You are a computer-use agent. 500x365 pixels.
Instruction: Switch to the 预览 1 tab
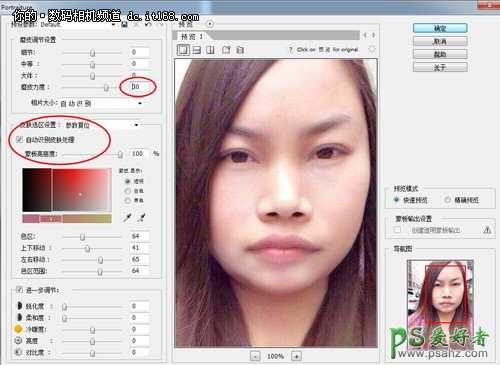192,36
